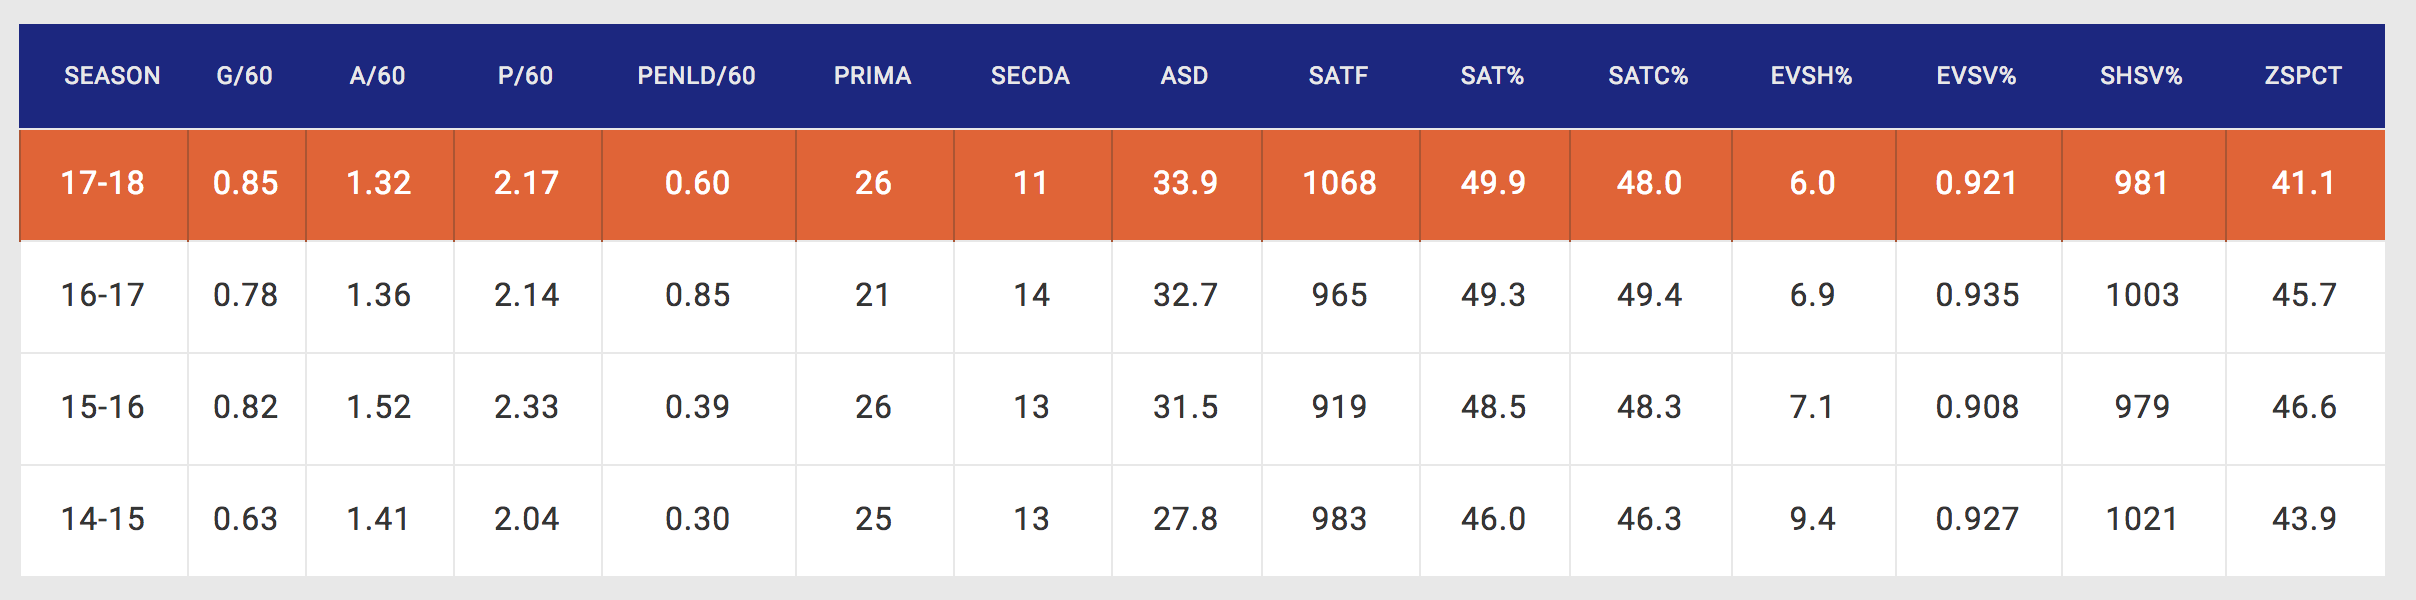
Task: Select the highlighted 17-18 season row
Action: point(103,183)
